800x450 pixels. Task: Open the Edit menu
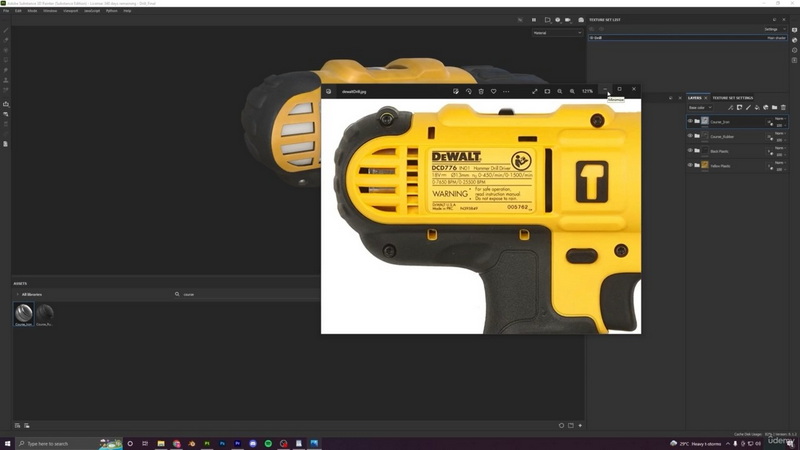click(18, 11)
